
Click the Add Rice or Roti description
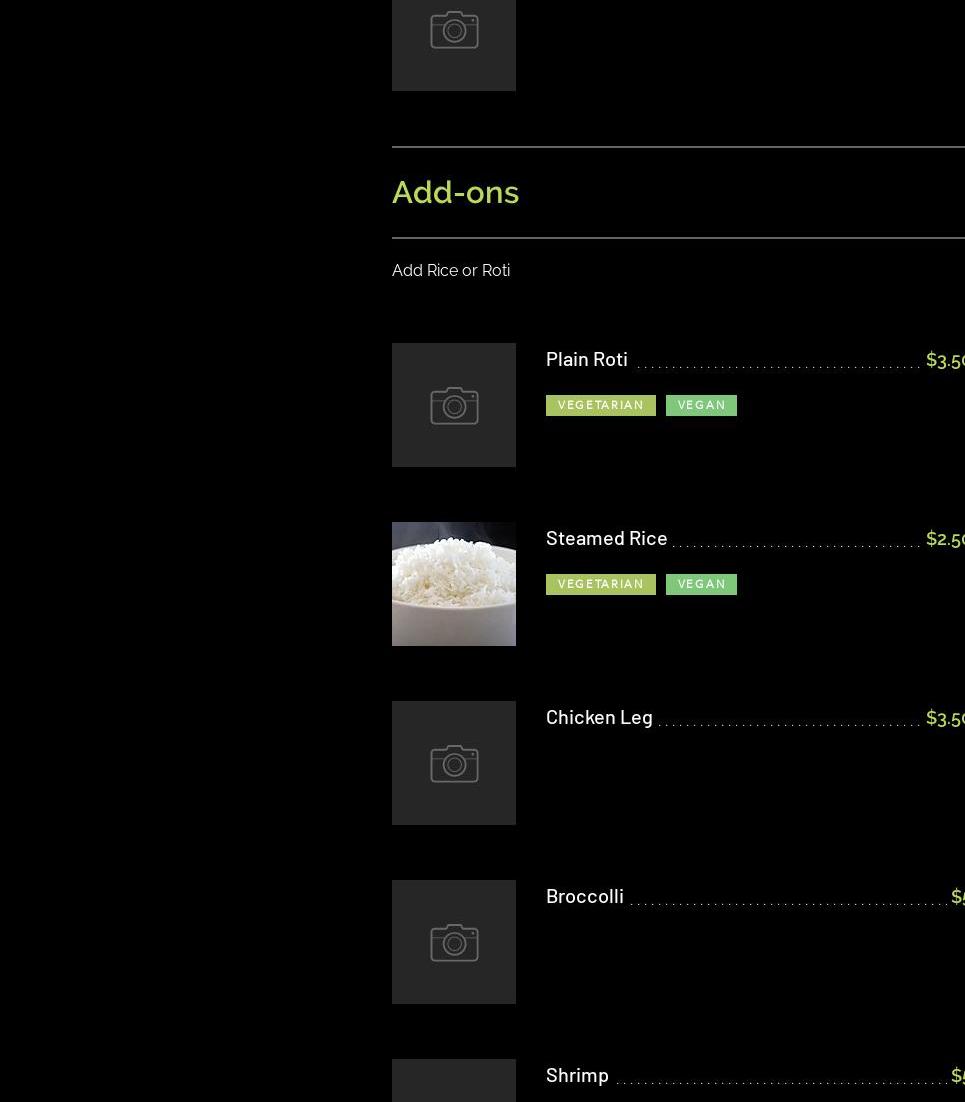pyautogui.click(x=451, y=271)
